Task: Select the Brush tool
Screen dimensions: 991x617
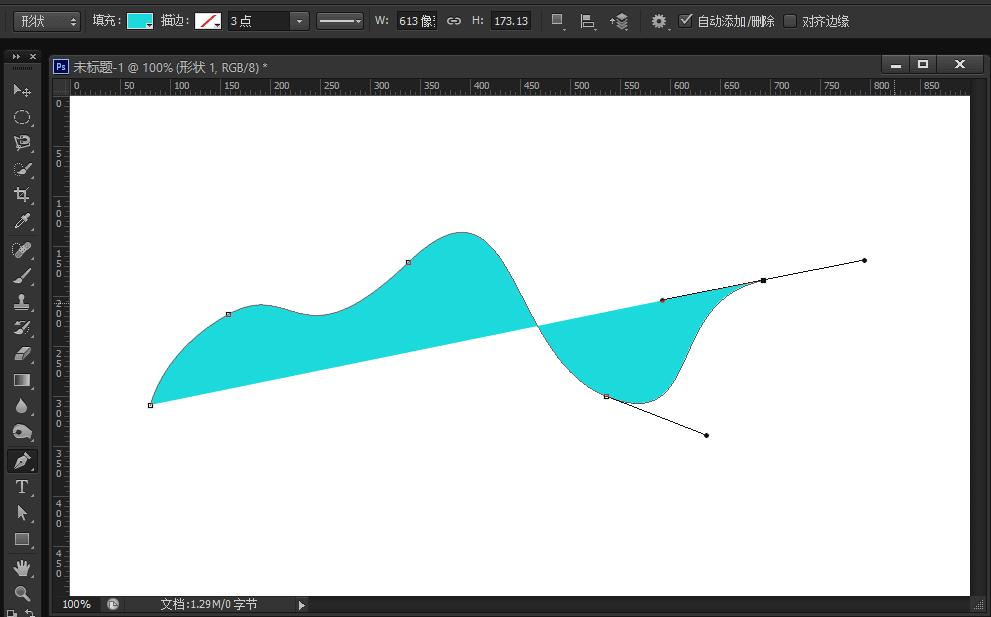Action: click(21, 276)
